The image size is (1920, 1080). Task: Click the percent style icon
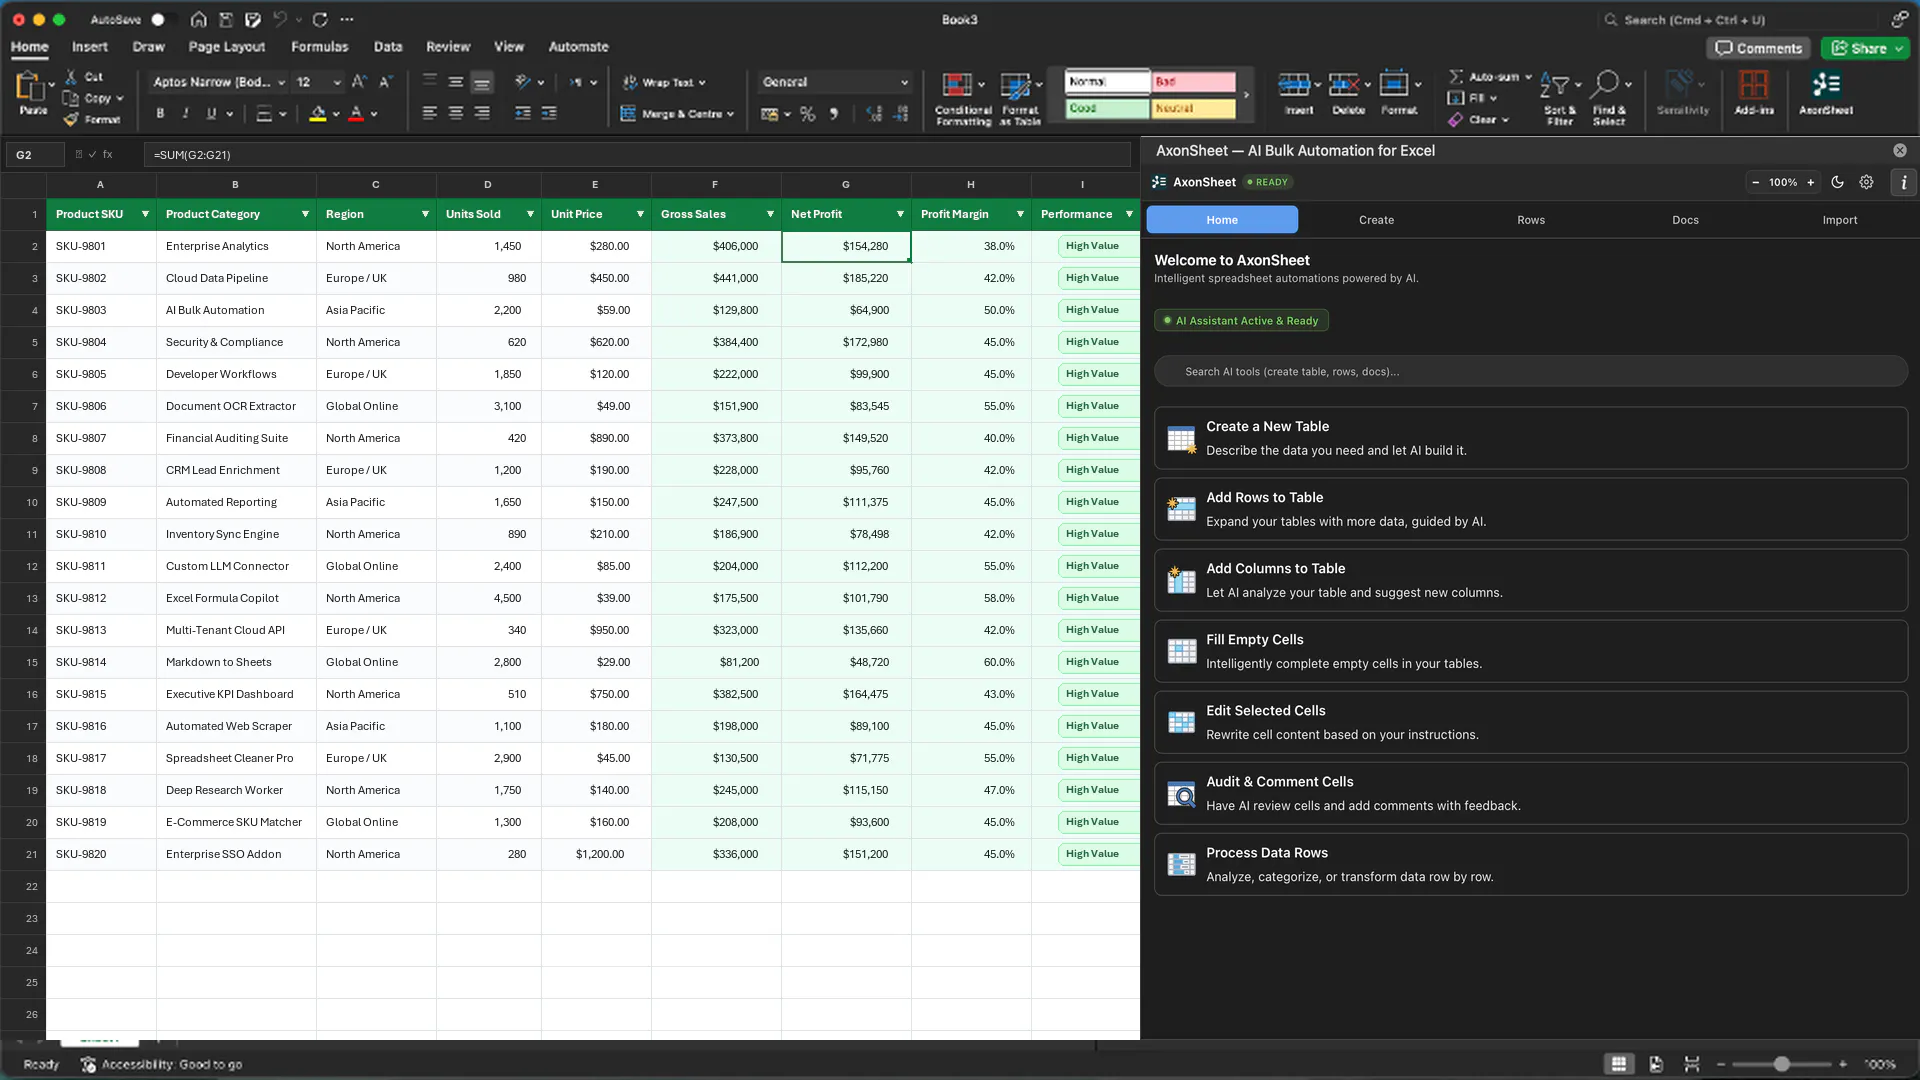click(808, 114)
